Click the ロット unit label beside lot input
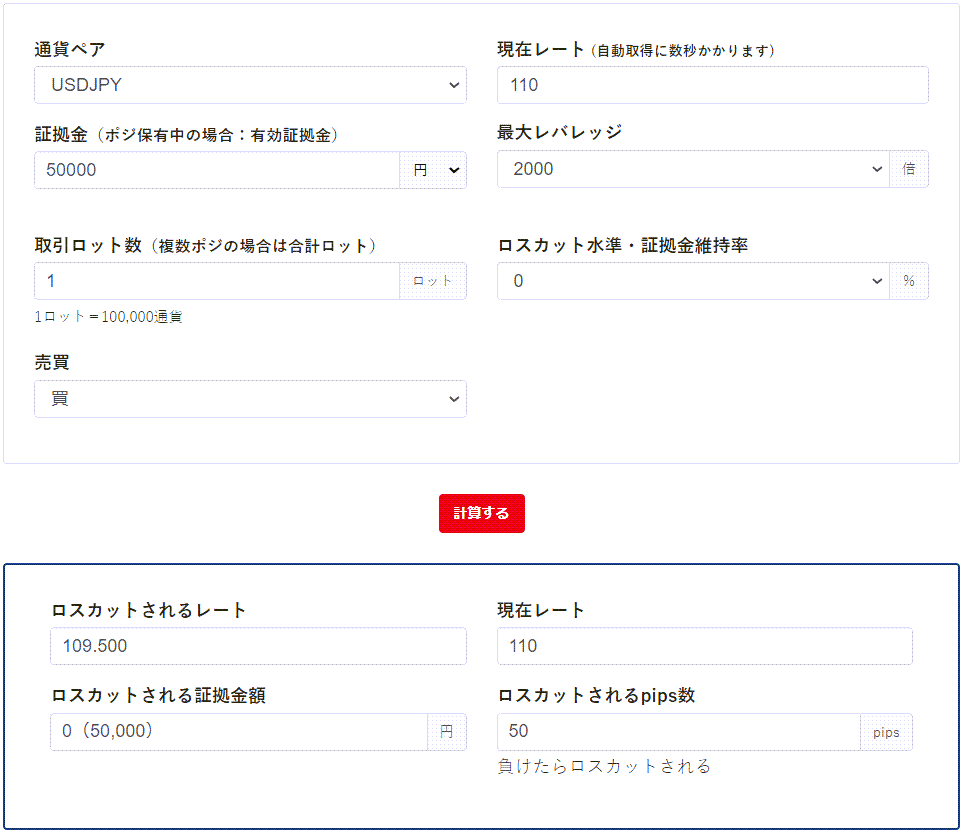Image resolution: width=961 pixels, height=832 pixels. [433, 281]
